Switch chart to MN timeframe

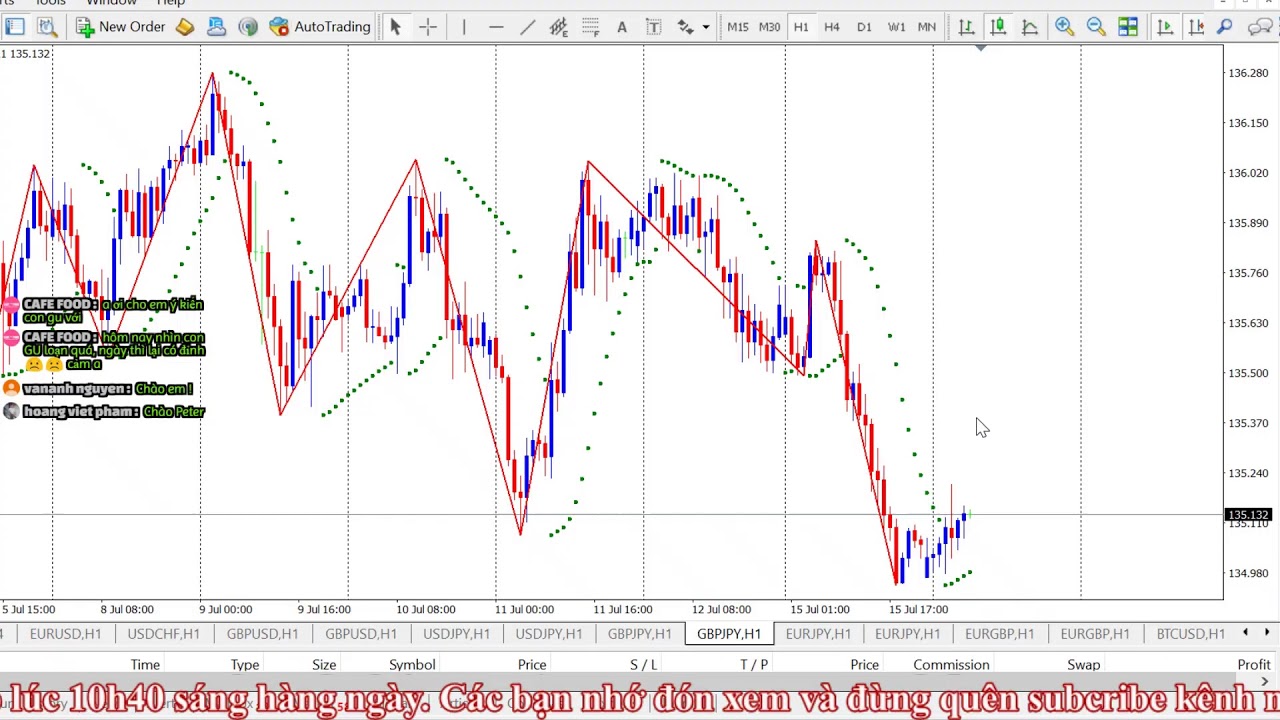(x=927, y=27)
